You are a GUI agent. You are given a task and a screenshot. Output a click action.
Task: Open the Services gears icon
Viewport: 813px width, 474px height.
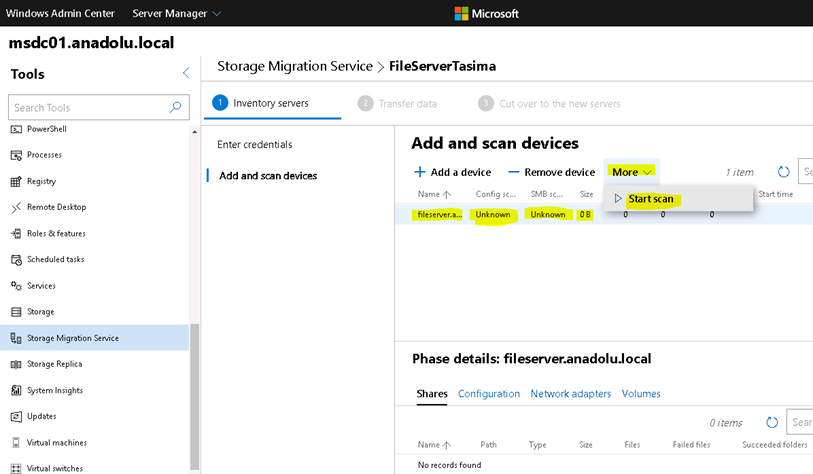[x=16, y=286]
